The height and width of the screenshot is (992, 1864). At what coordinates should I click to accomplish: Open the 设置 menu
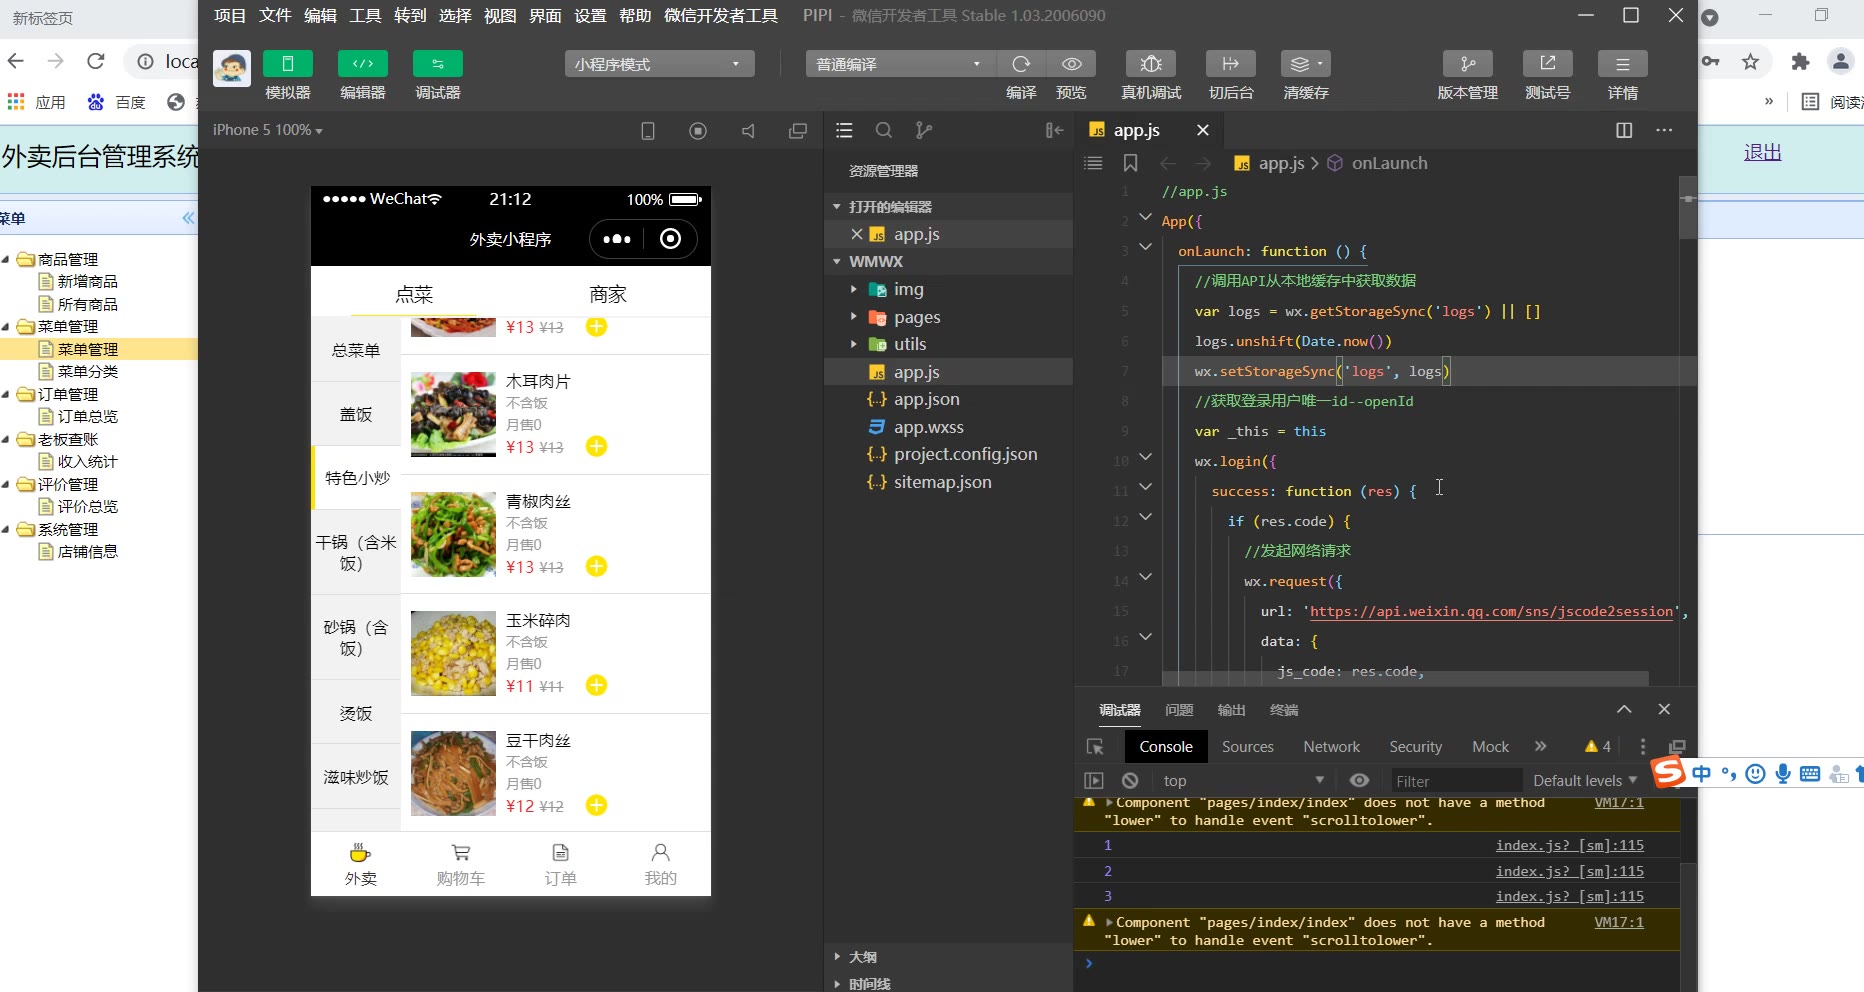pos(590,15)
